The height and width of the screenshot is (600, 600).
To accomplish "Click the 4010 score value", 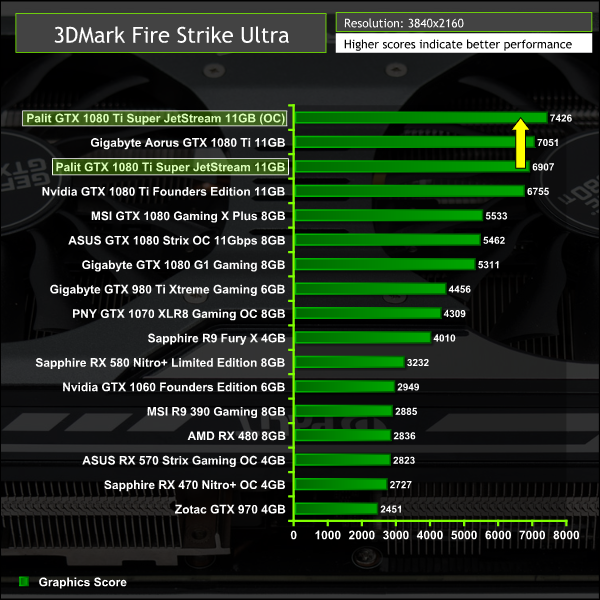I will [x=444, y=338].
